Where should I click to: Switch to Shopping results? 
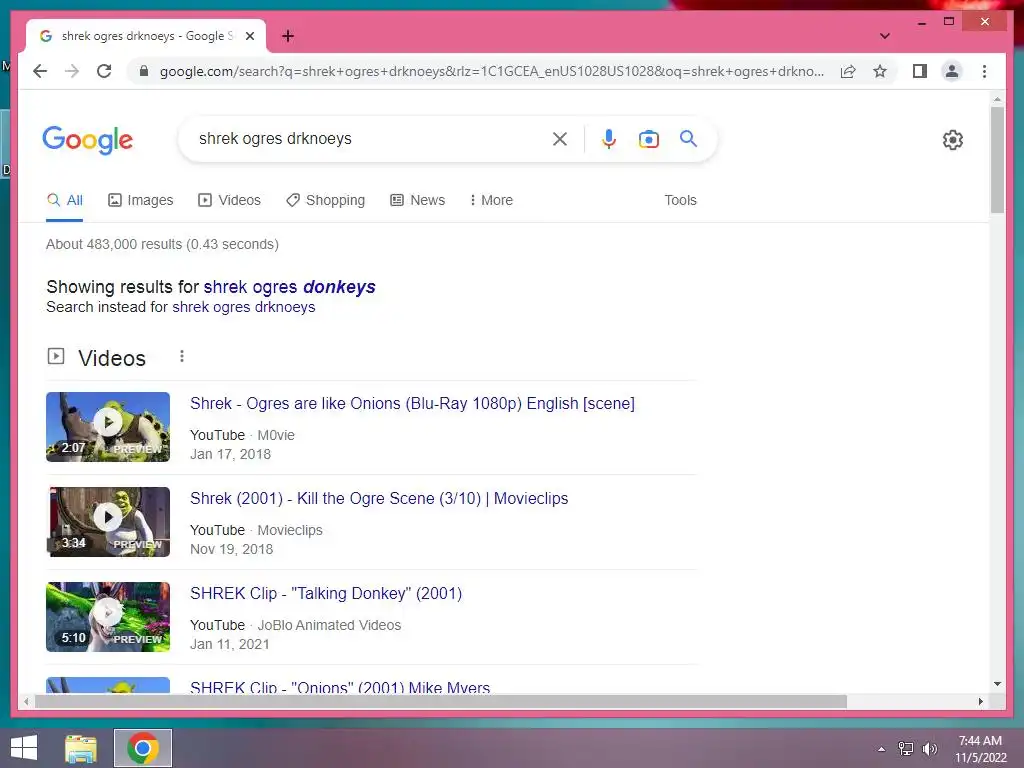[325, 200]
